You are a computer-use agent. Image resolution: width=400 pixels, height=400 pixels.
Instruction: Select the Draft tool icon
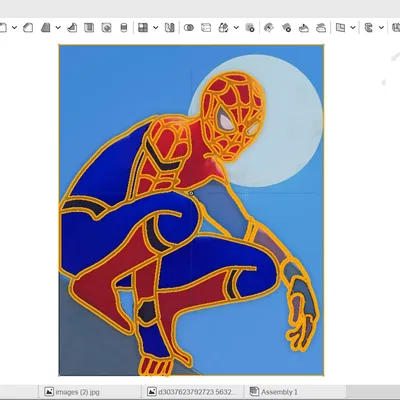[46, 28]
